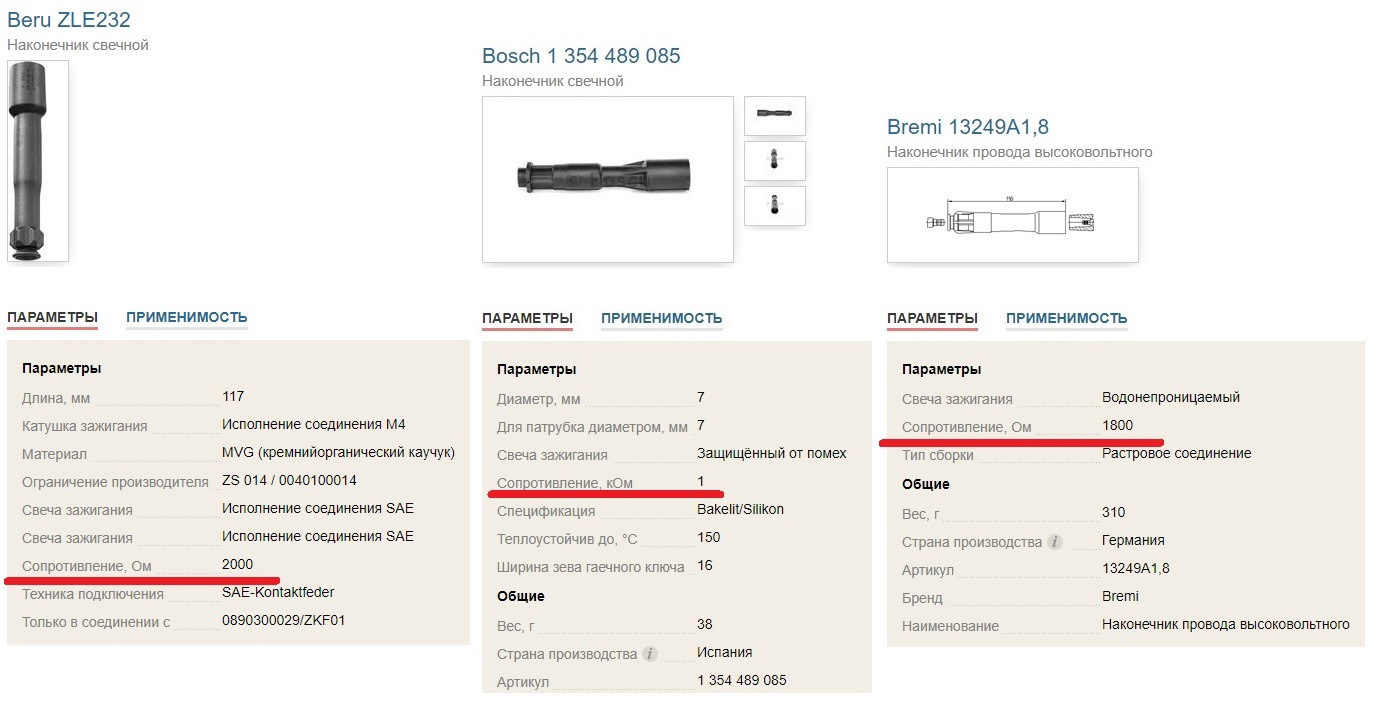Select the middle Bosch gallery thumbnail
Screen dimensions: 1376x703
click(x=775, y=160)
